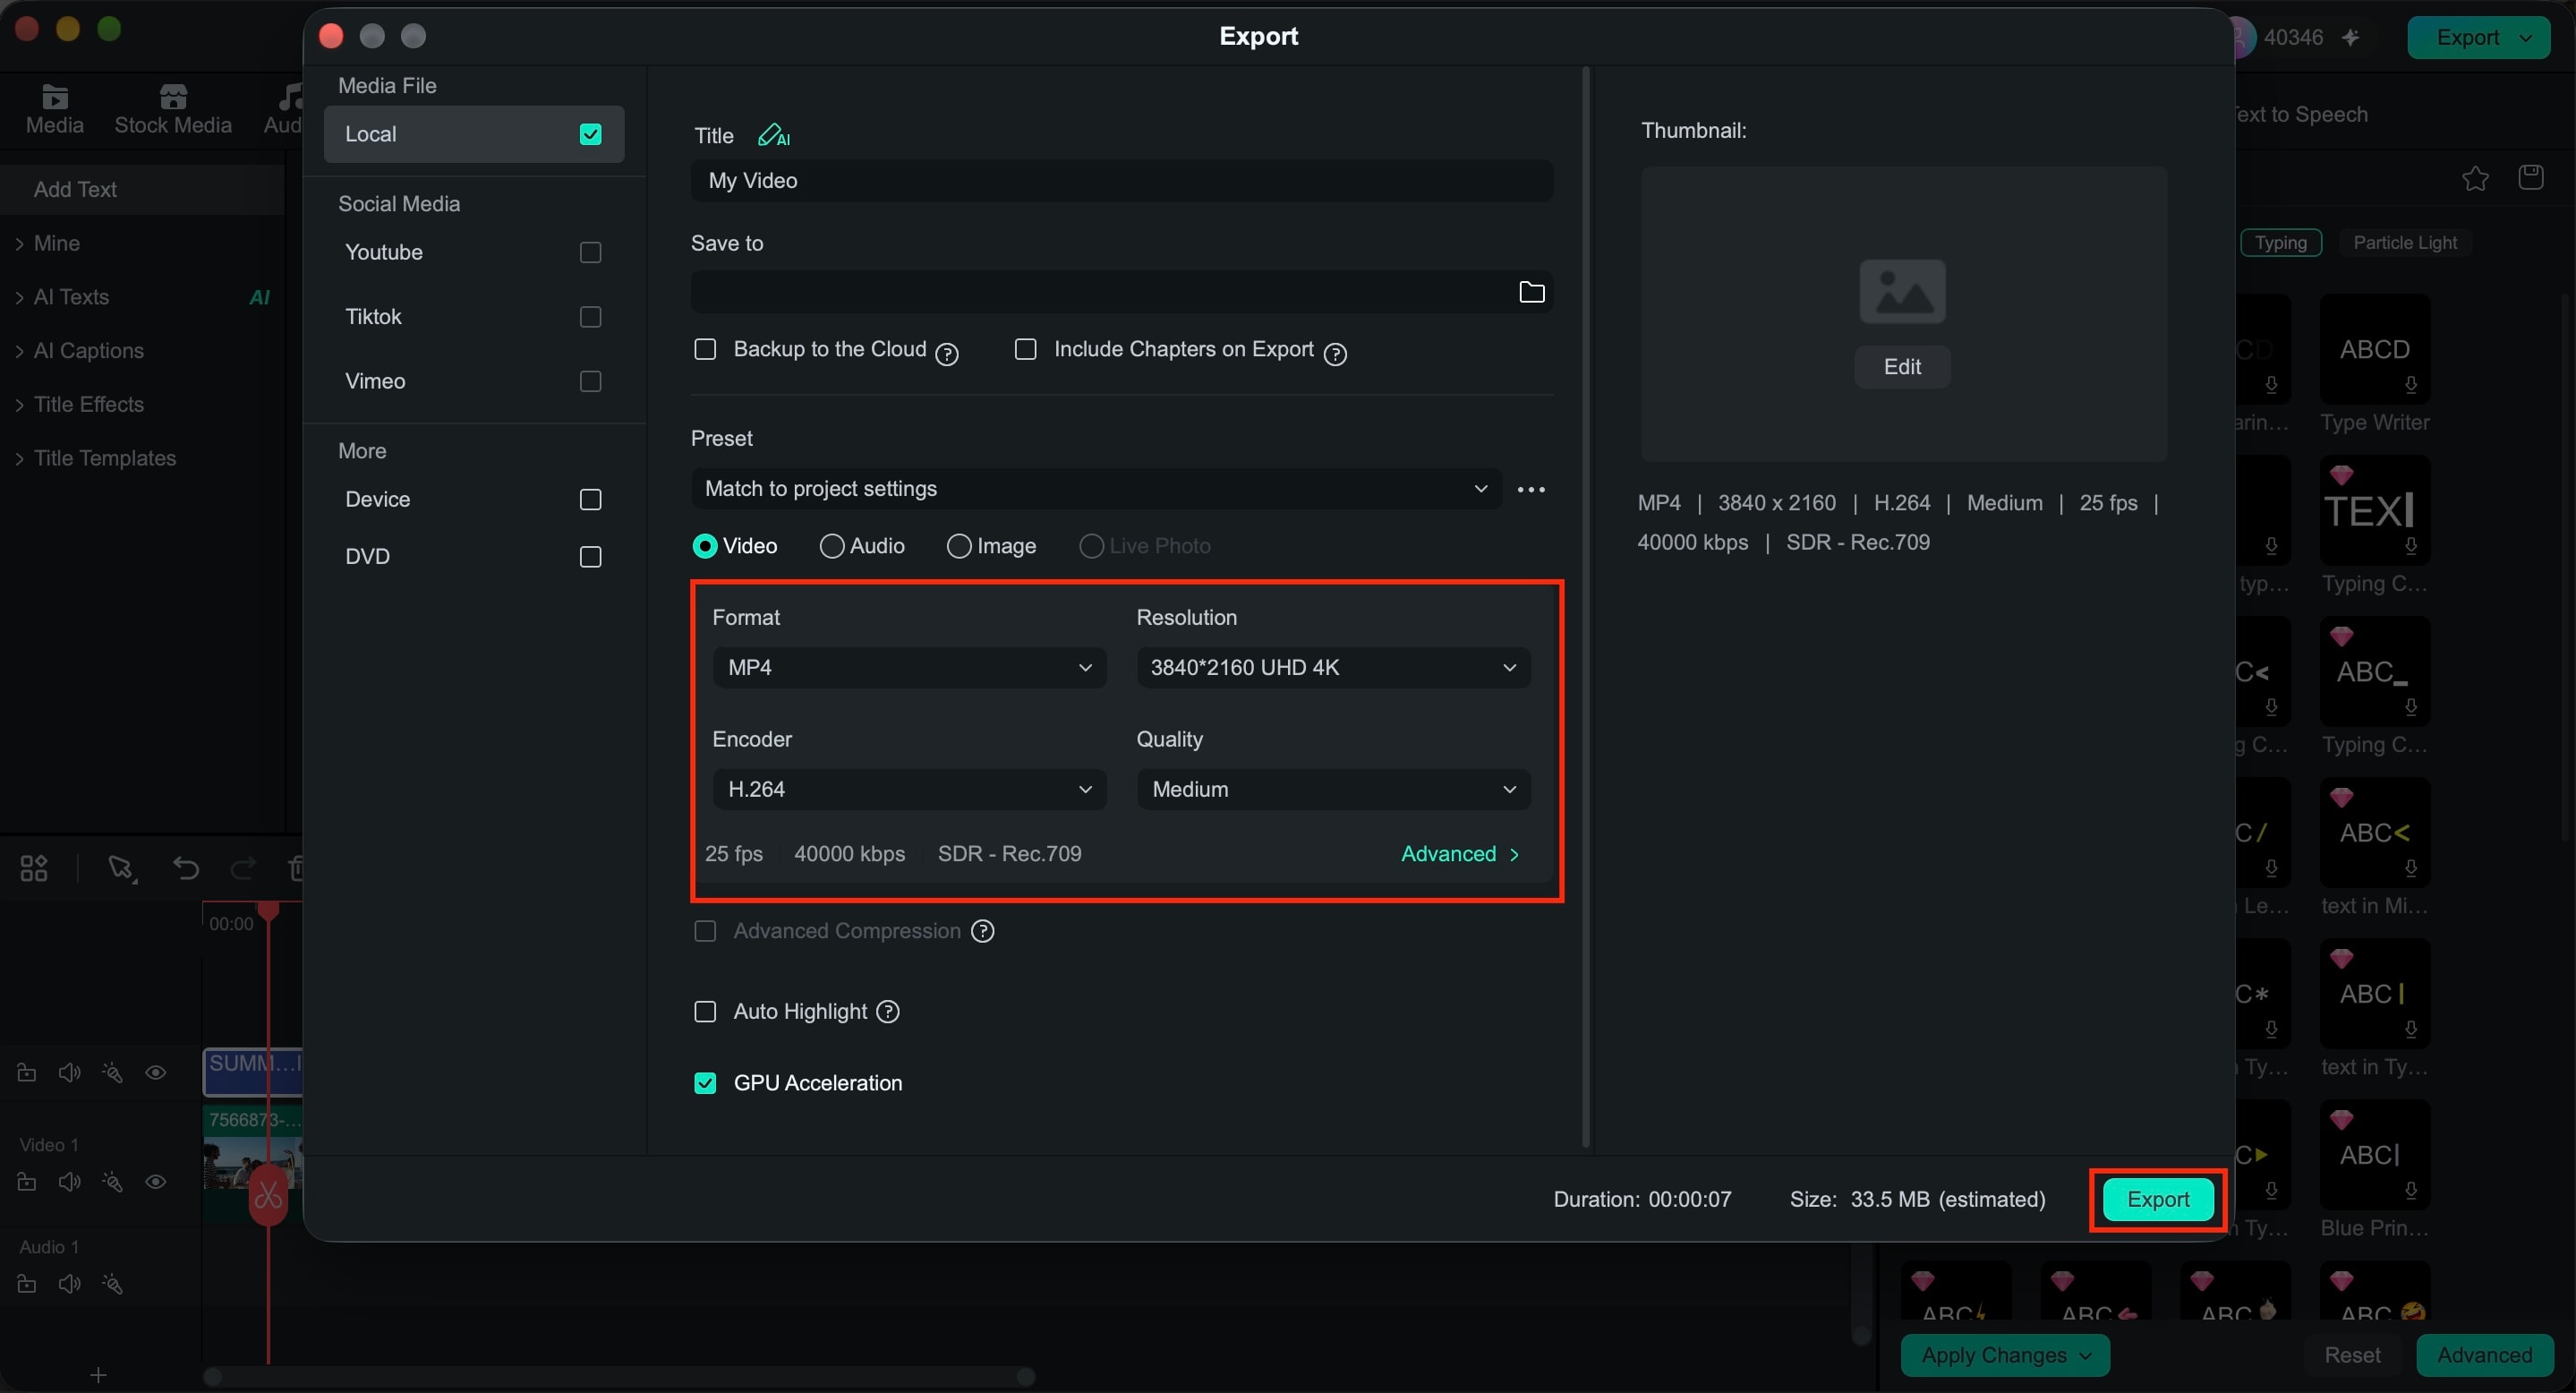Click the undo icon in timeline toolbar

(186, 868)
